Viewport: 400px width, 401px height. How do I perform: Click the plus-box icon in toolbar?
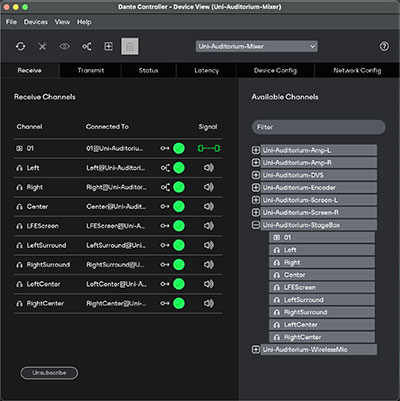pyautogui.click(x=108, y=46)
